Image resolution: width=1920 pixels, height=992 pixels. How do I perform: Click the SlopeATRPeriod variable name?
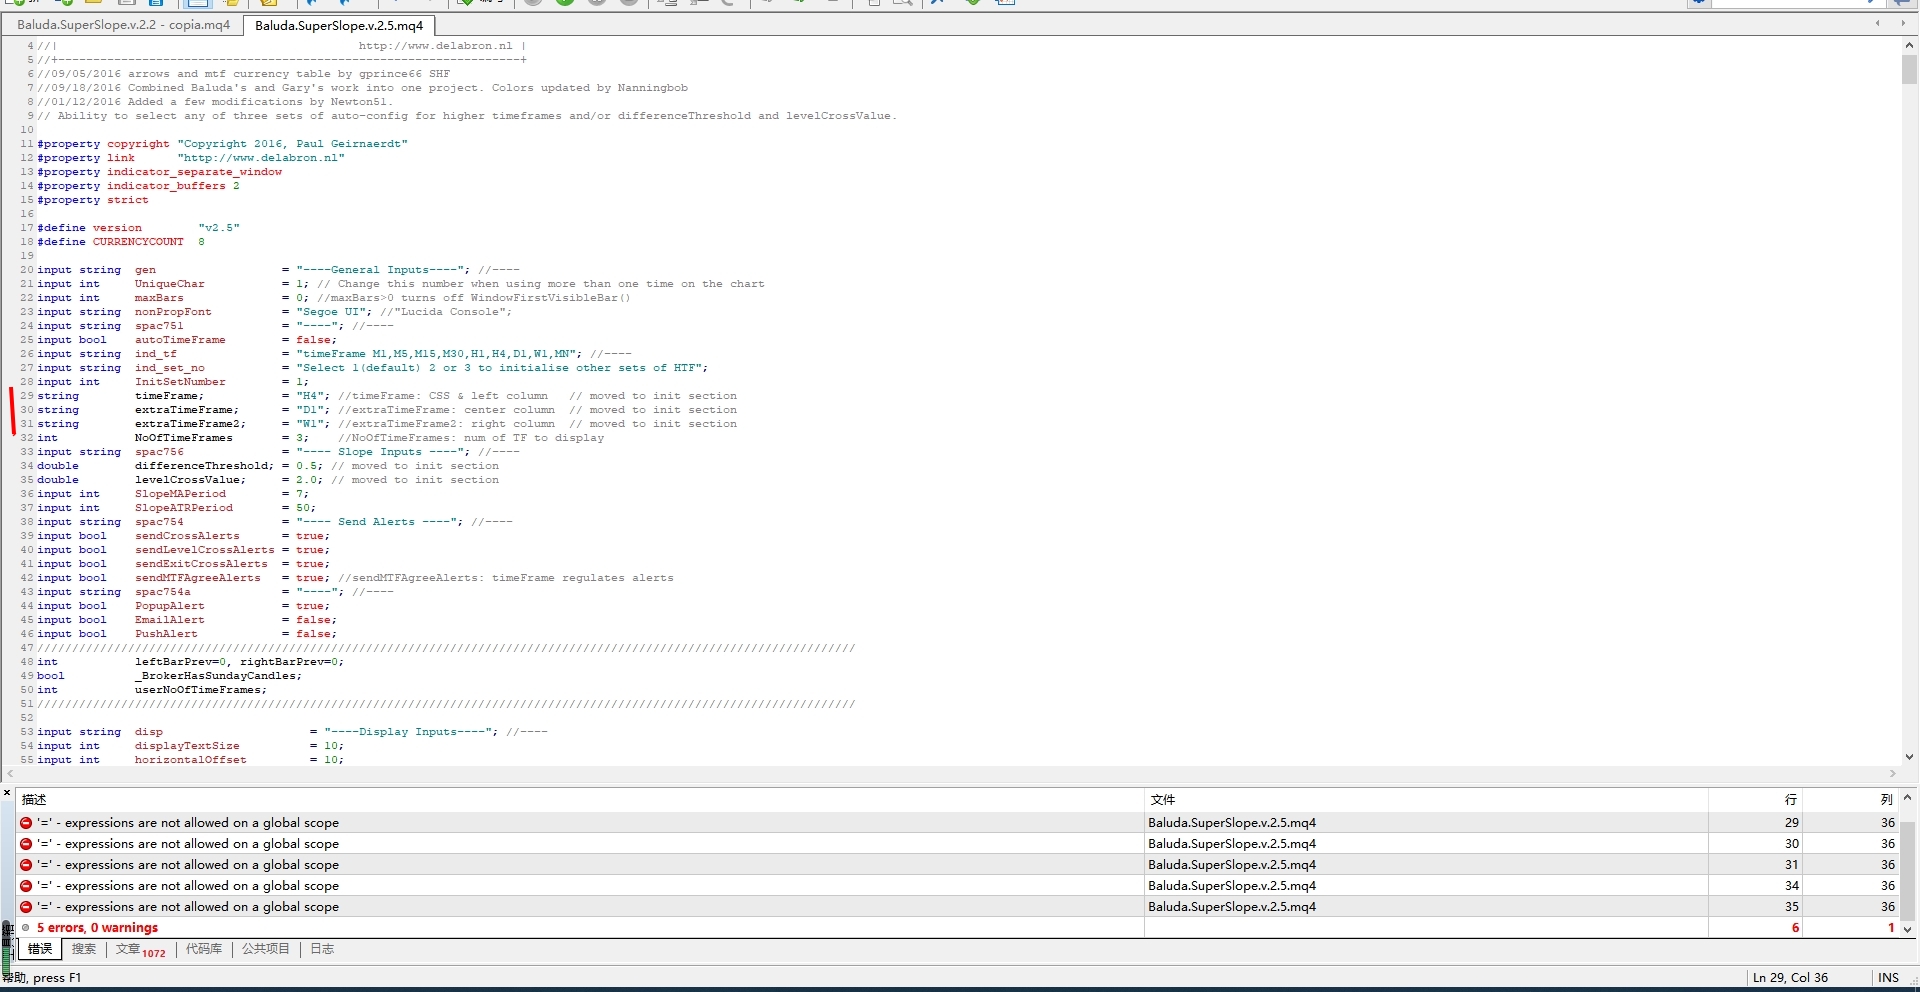point(183,508)
